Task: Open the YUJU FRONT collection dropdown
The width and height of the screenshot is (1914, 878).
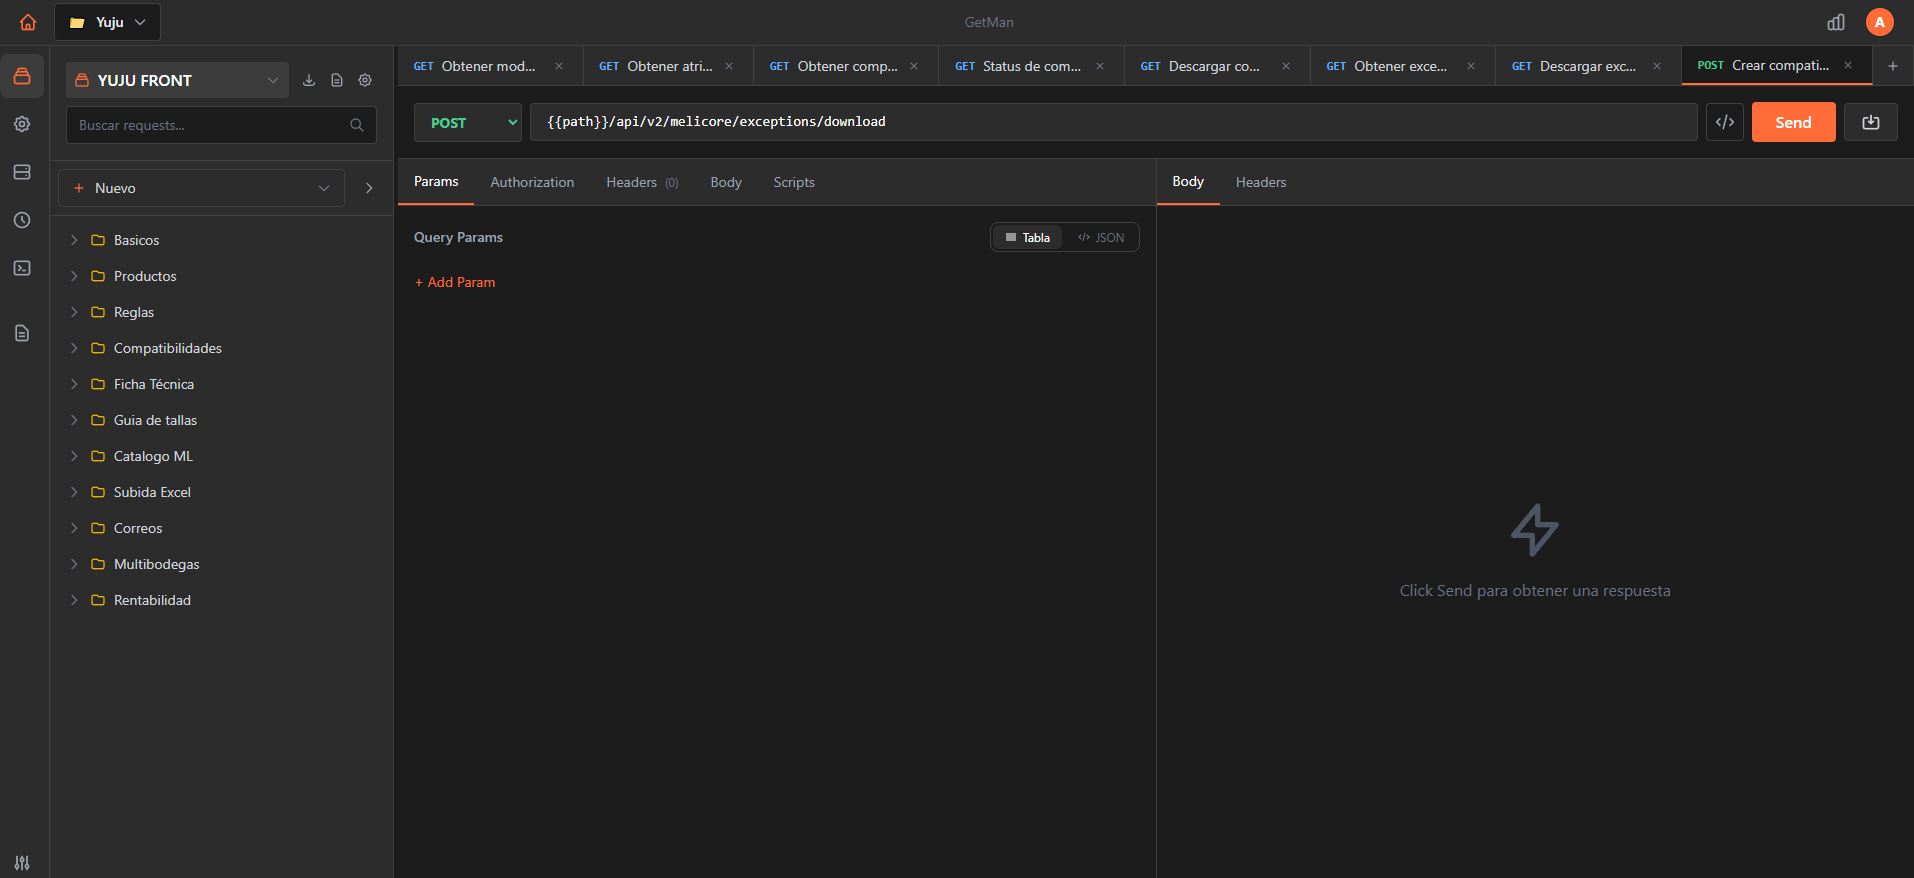Action: [x=178, y=80]
